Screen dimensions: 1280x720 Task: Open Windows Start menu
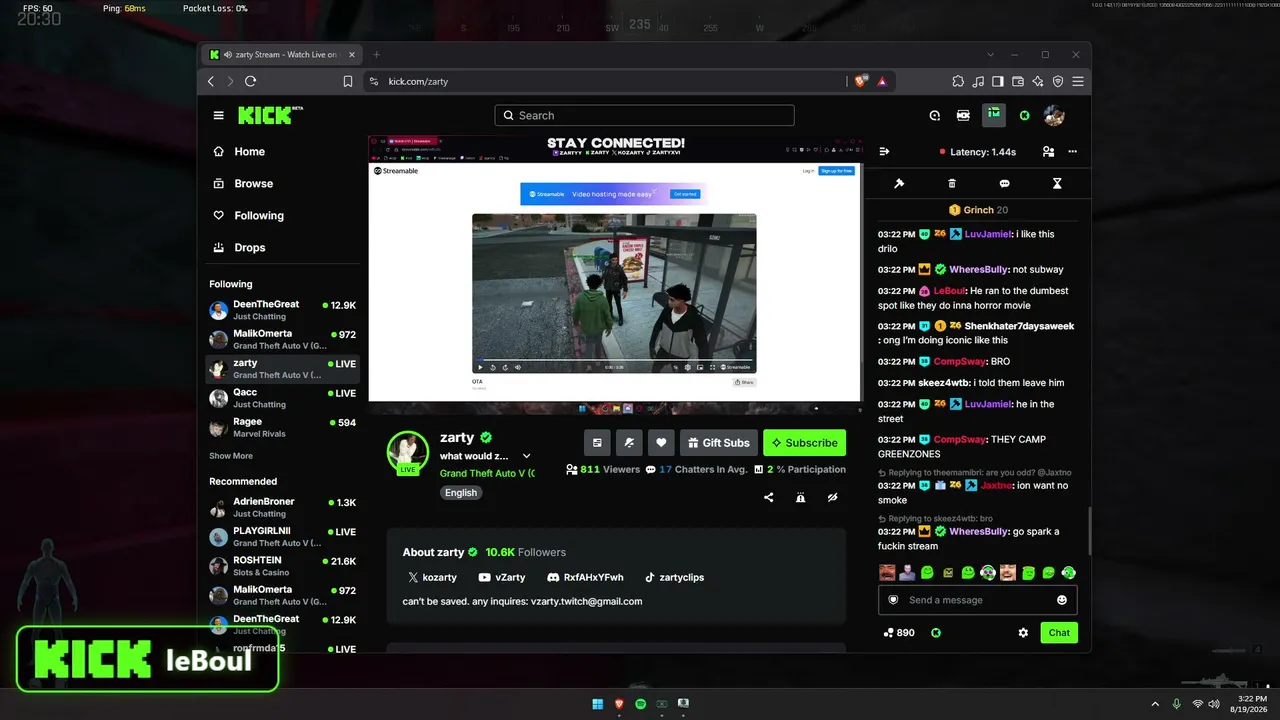(597, 704)
